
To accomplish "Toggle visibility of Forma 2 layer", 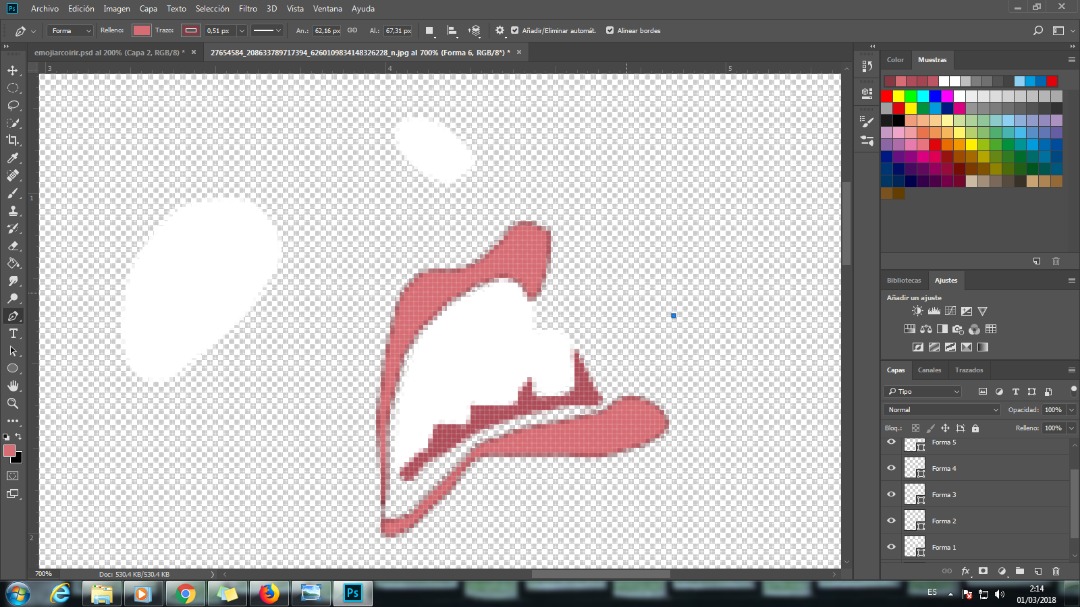I will coord(891,520).
